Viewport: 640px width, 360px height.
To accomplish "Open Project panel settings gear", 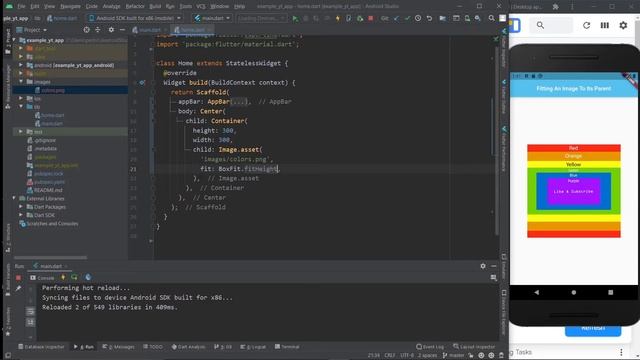I will pos(111,30).
